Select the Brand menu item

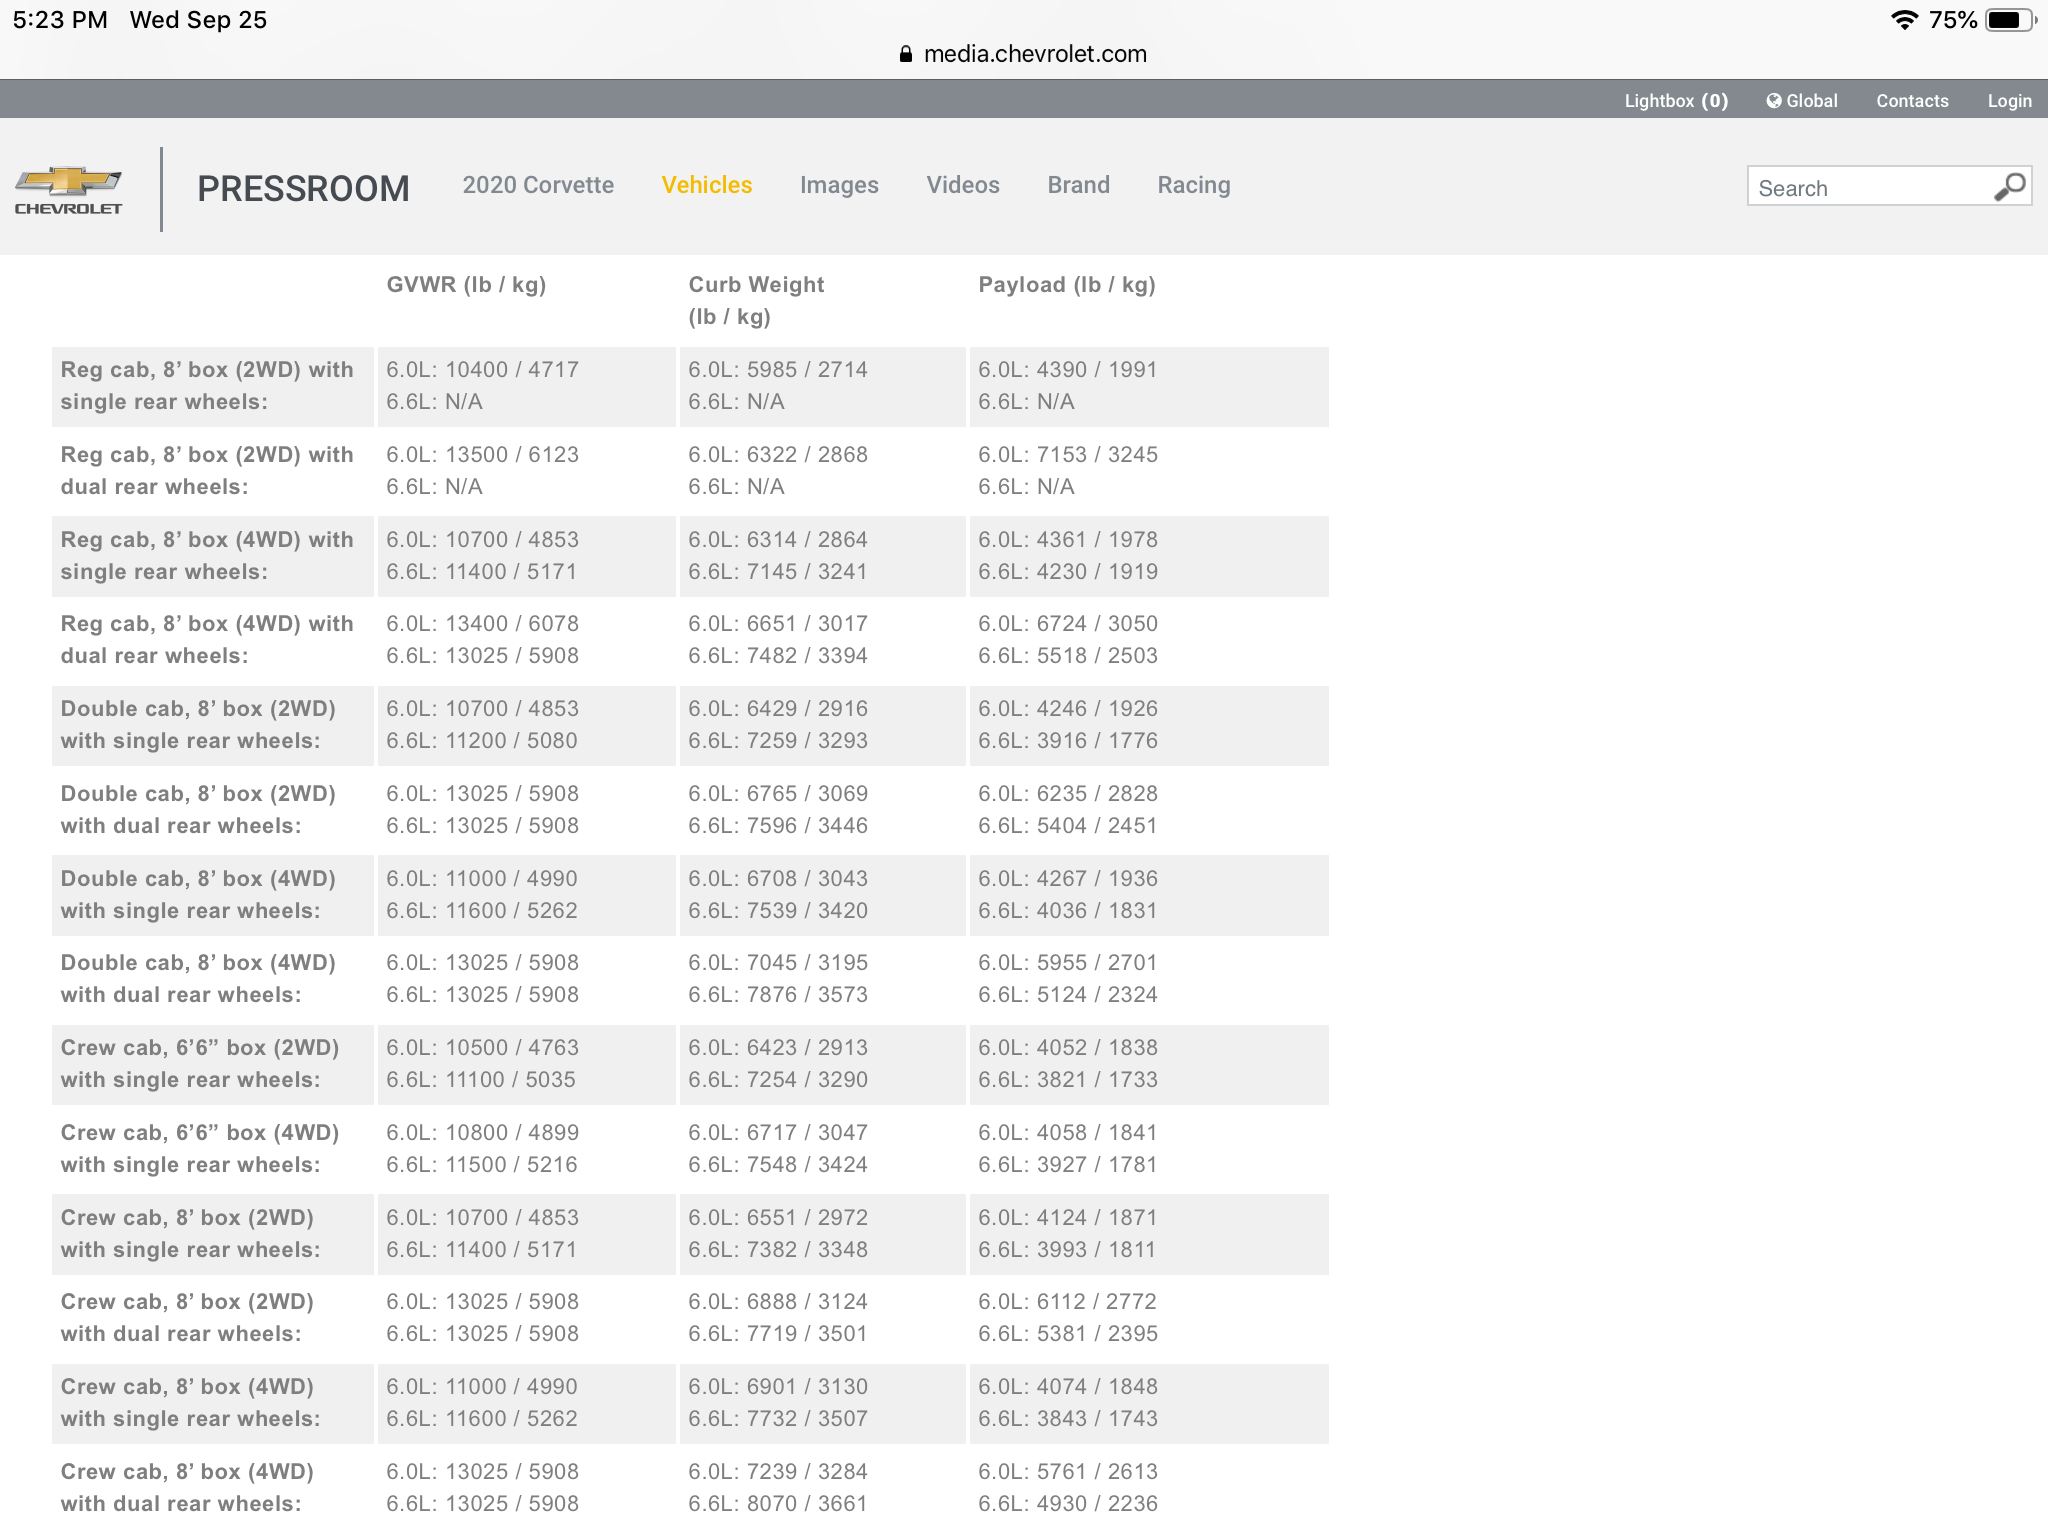(1078, 185)
